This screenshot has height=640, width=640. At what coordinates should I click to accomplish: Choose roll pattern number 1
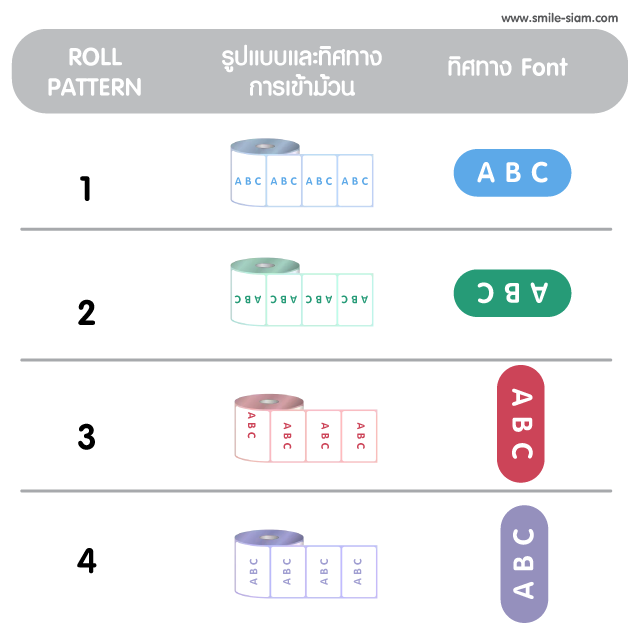coord(86,188)
